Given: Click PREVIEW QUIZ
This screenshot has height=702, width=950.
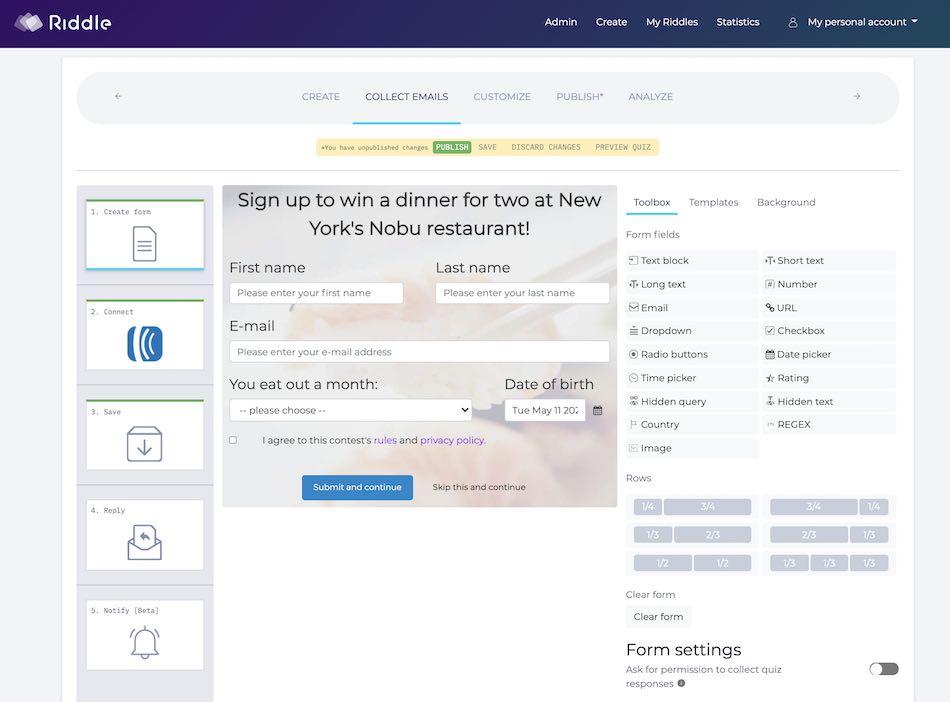Looking at the screenshot, I should [x=623, y=147].
